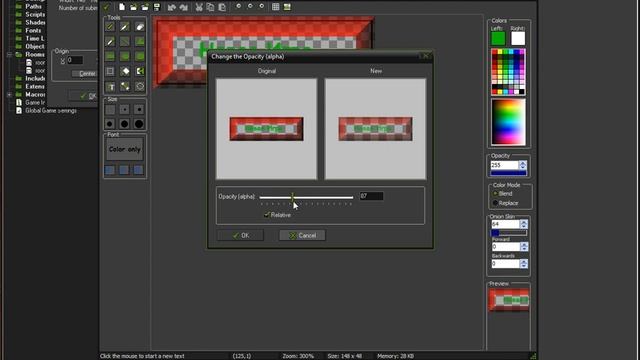Confirm opacity change with OK button
Screen dimensions: 640x360
click(x=240, y=236)
